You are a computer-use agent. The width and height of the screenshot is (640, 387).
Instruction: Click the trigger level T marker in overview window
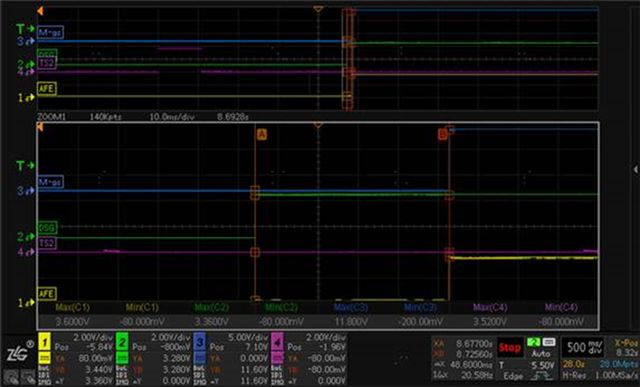point(24,29)
